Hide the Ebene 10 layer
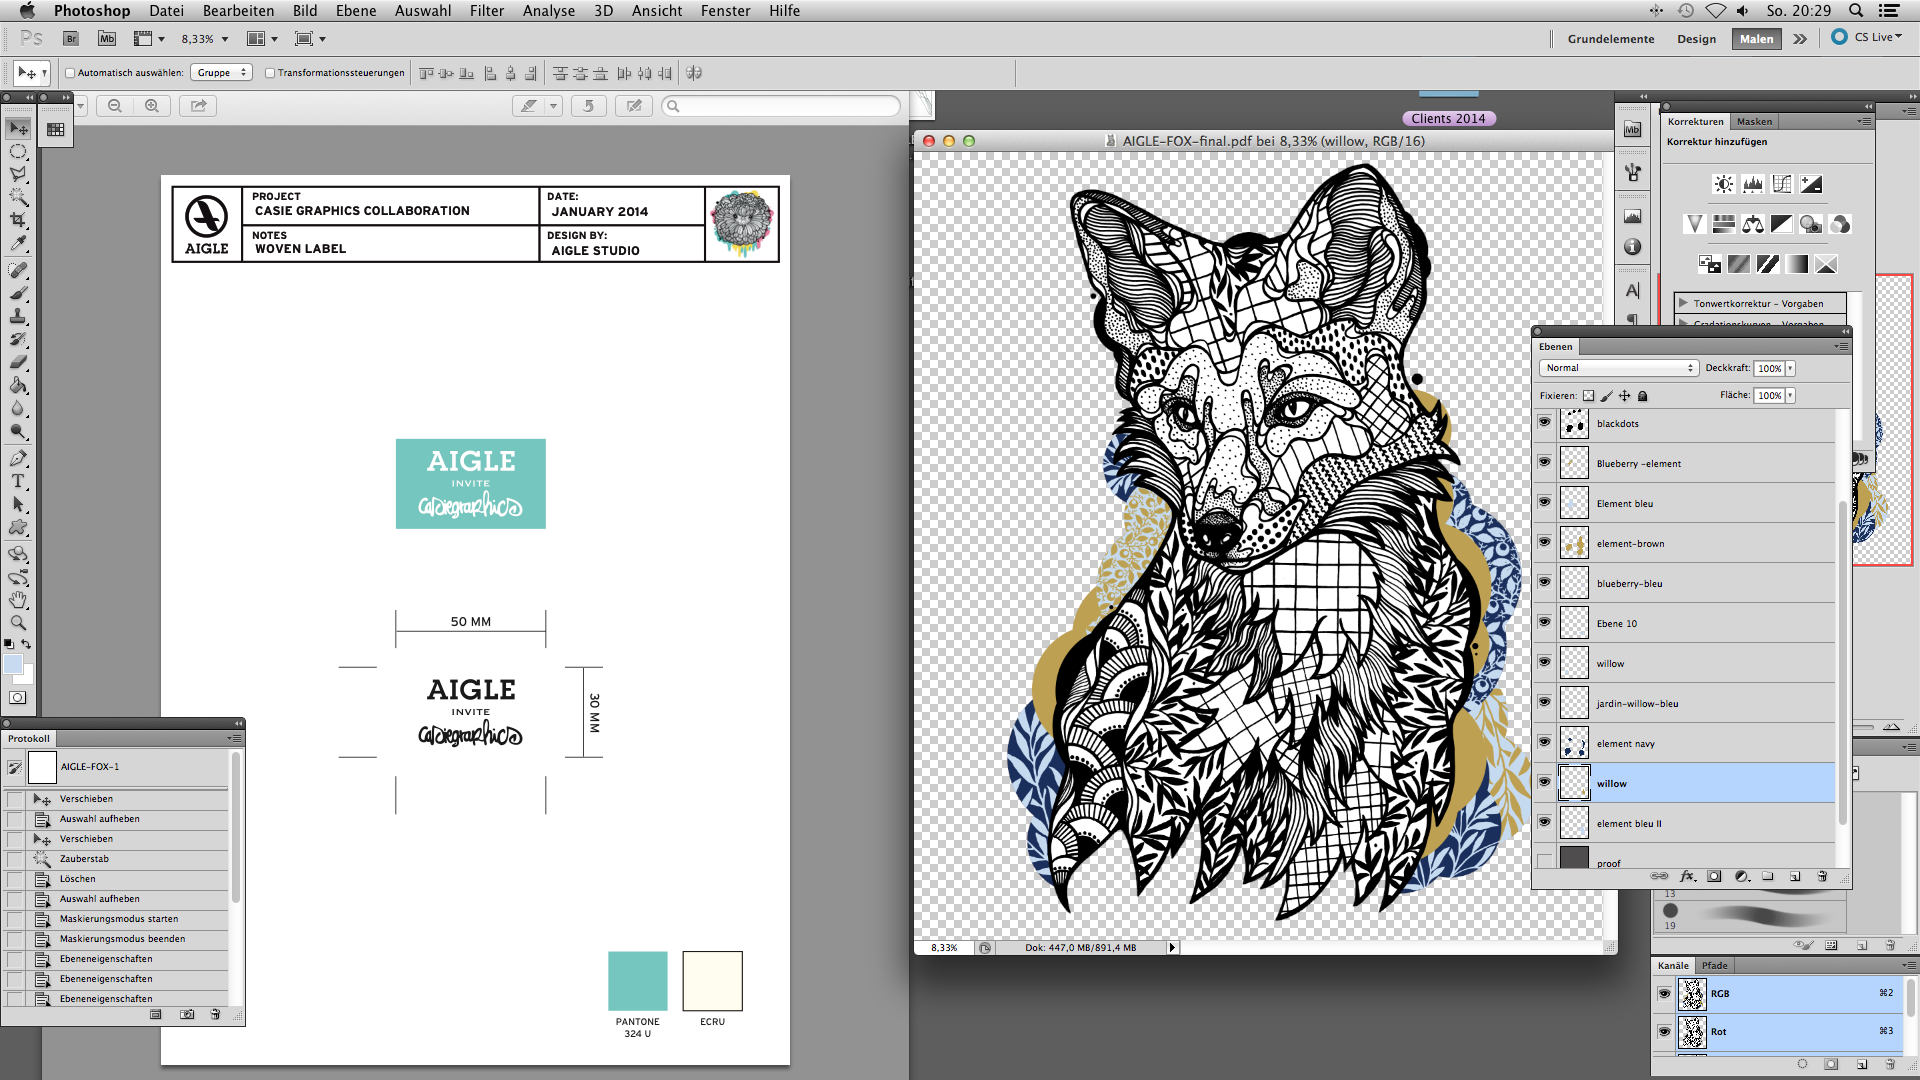Viewport: 1920px width, 1080px height. [1544, 622]
